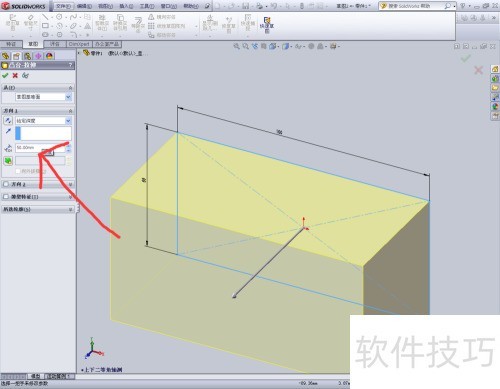This screenshot has width=500, height=389.
Task: Expand the Selected Contours section
Action: tap(38, 209)
